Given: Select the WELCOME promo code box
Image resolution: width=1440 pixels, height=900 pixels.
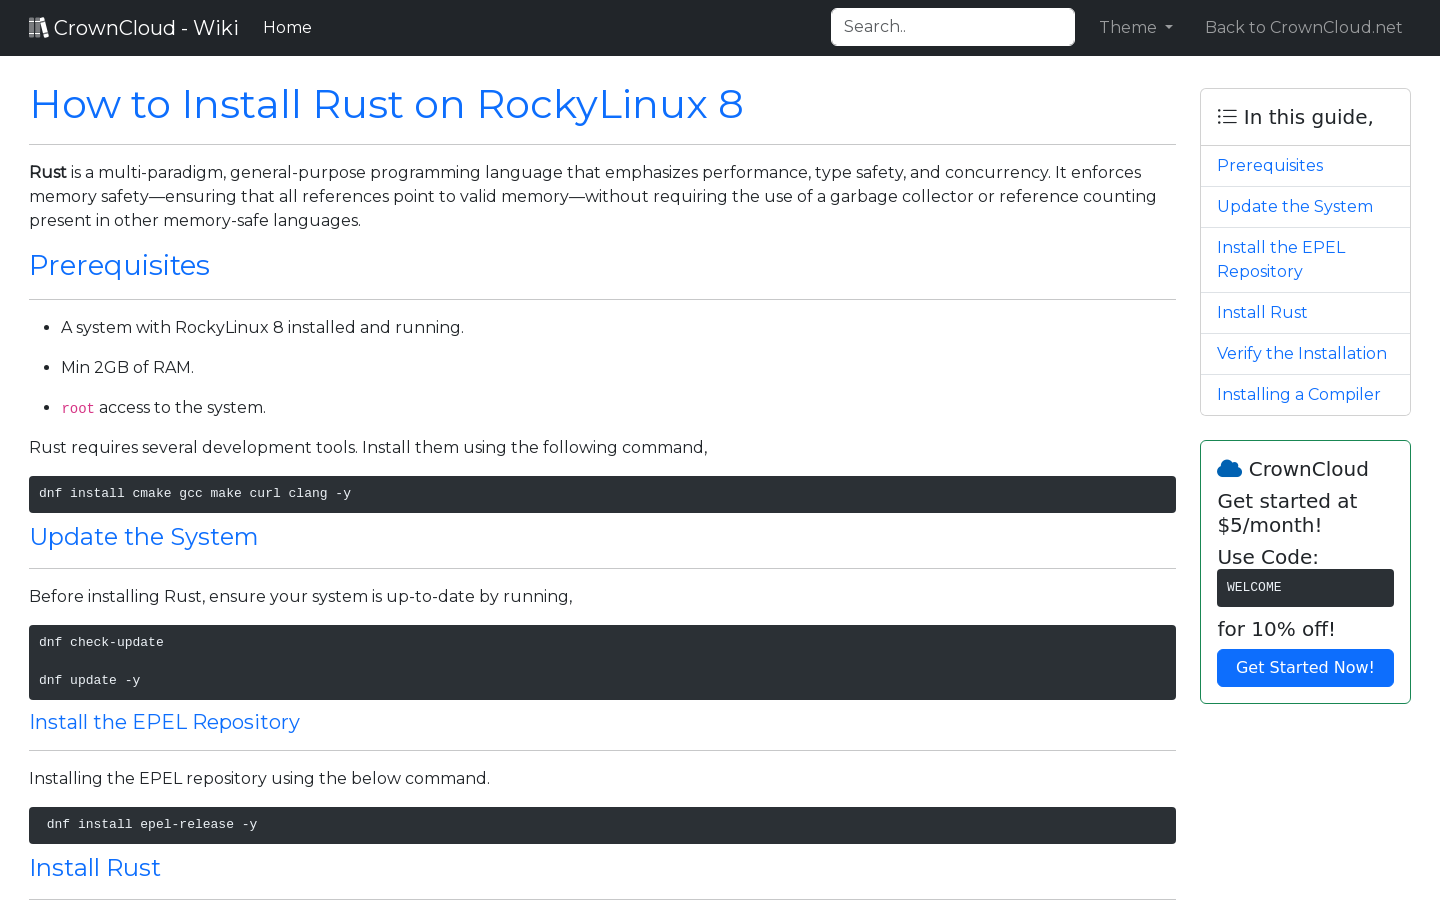Looking at the screenshot, I should (x=1305, y=587).
